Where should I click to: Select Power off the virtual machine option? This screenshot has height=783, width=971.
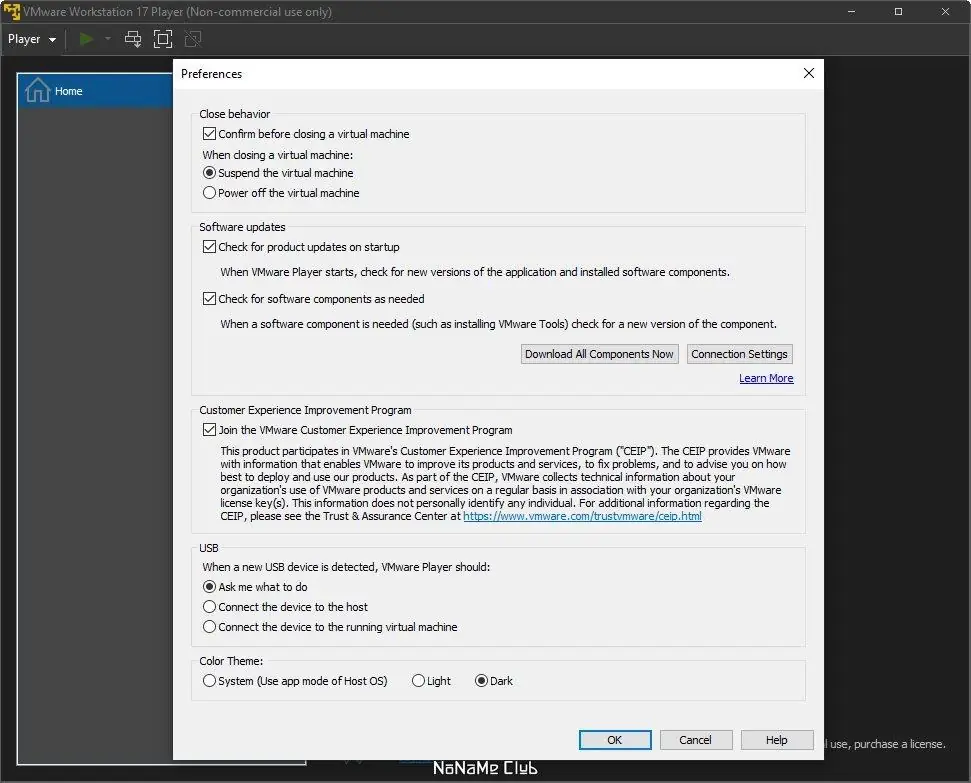coord(281,193)
